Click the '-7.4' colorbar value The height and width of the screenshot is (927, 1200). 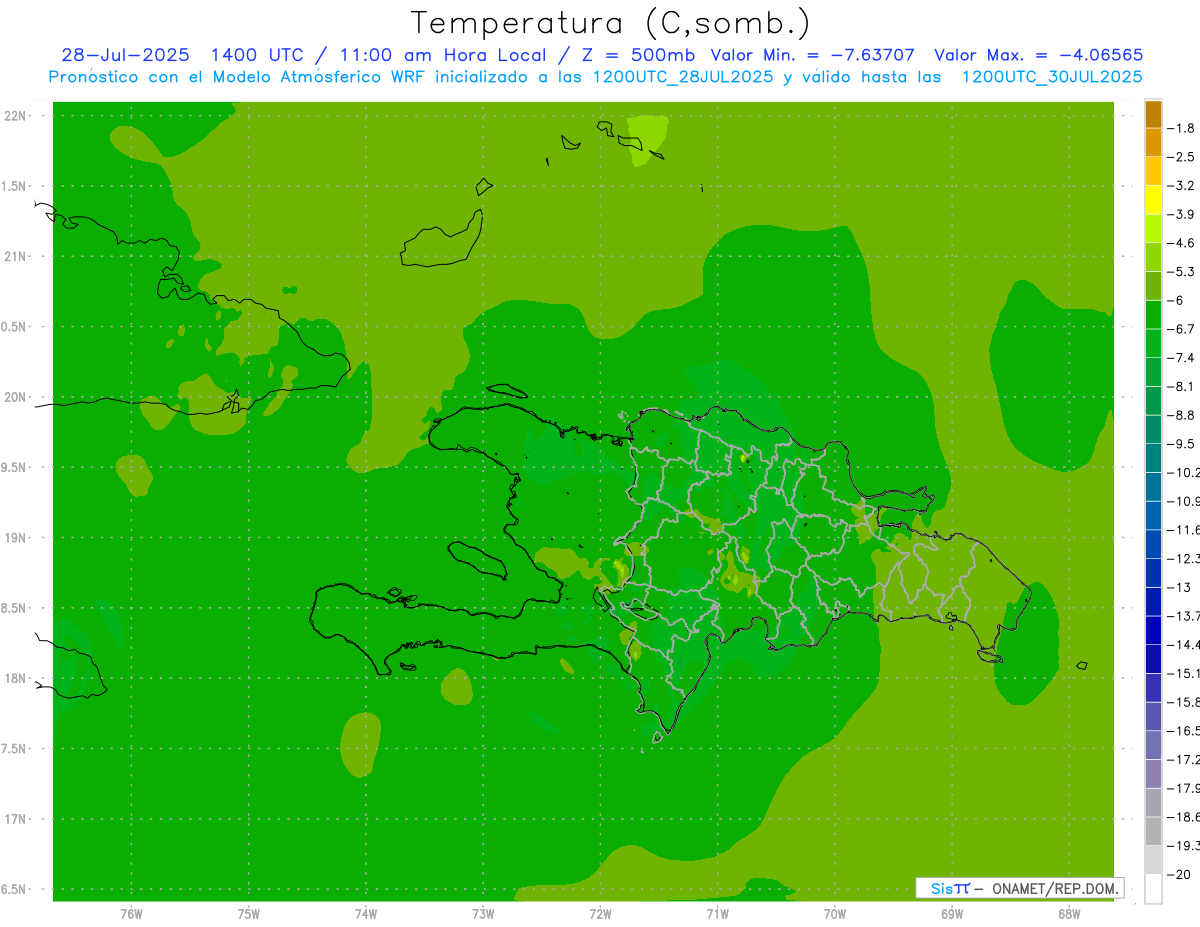[1181, 358]
